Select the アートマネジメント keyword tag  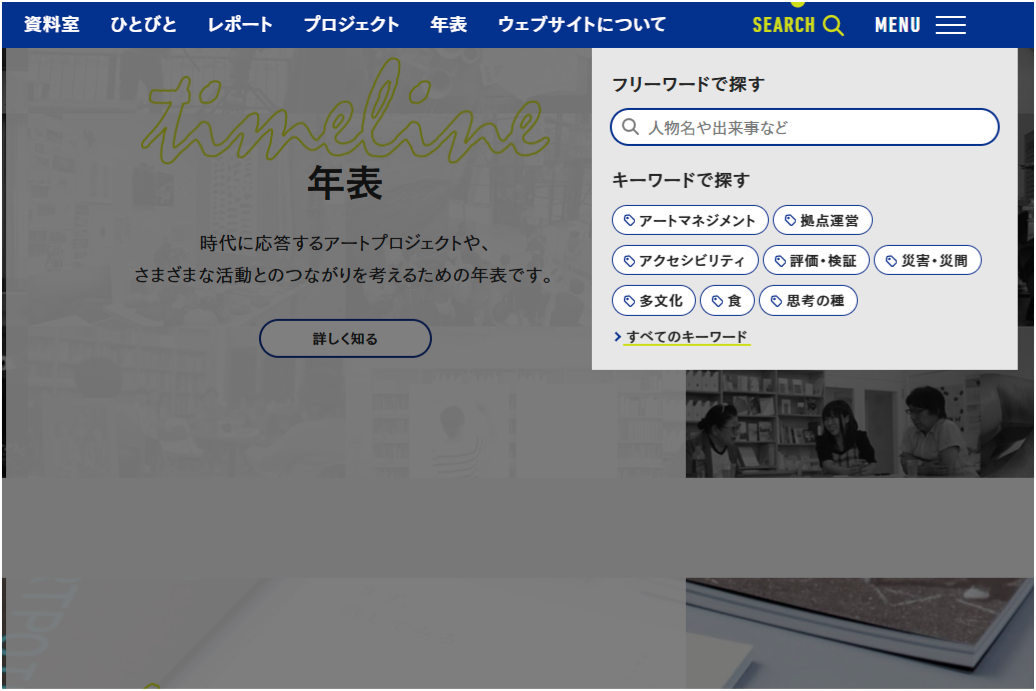tap(690, 220)
